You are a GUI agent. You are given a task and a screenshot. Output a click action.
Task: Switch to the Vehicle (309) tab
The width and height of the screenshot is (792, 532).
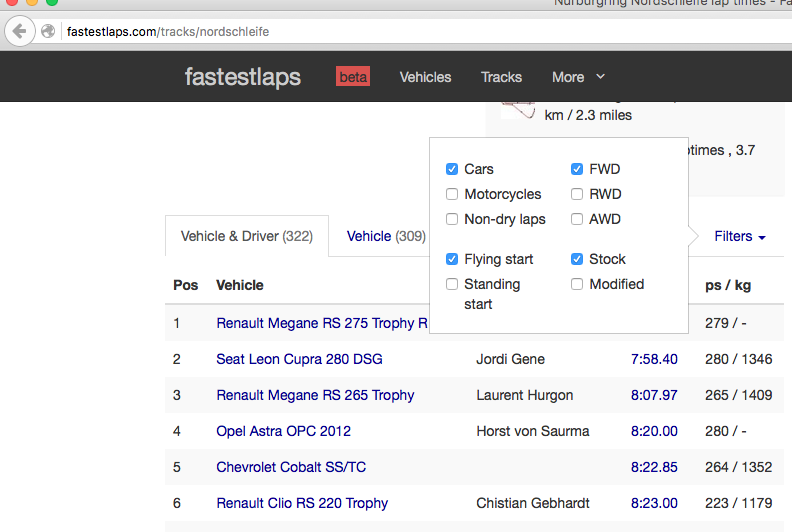[386, 236]
